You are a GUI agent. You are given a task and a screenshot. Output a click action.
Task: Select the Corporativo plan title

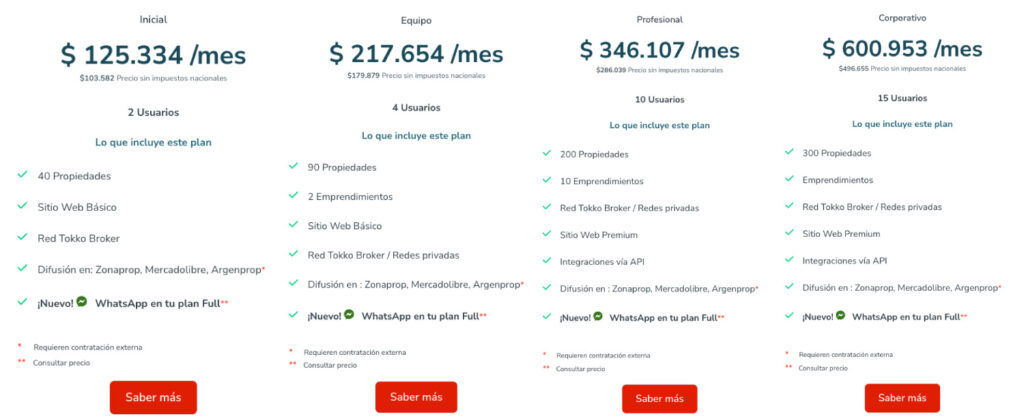902,18
